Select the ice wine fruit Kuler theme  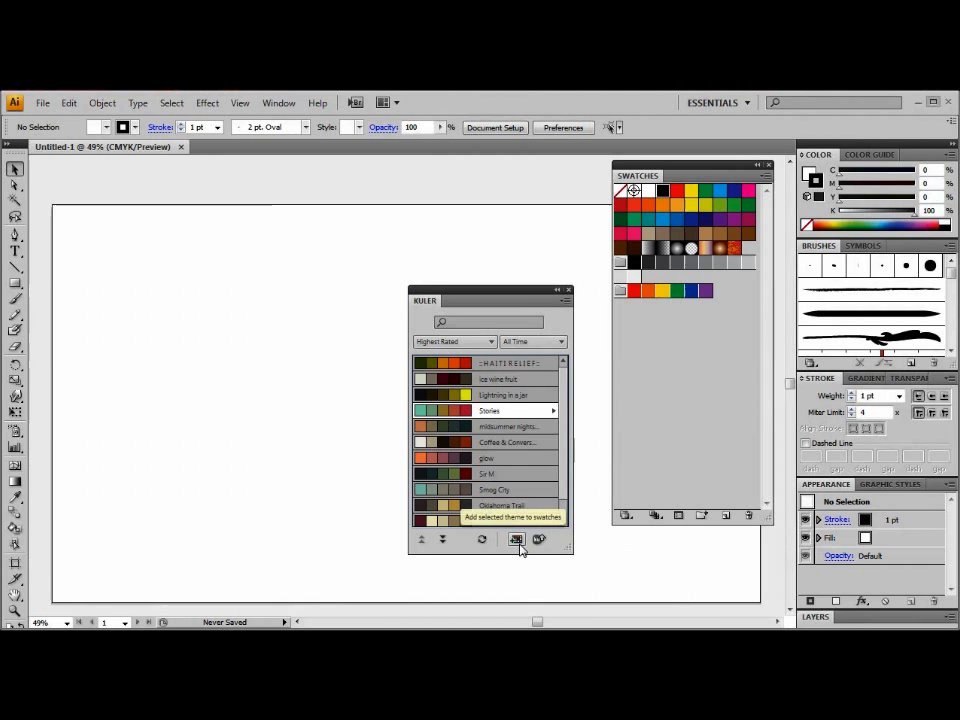coord(486,379)
